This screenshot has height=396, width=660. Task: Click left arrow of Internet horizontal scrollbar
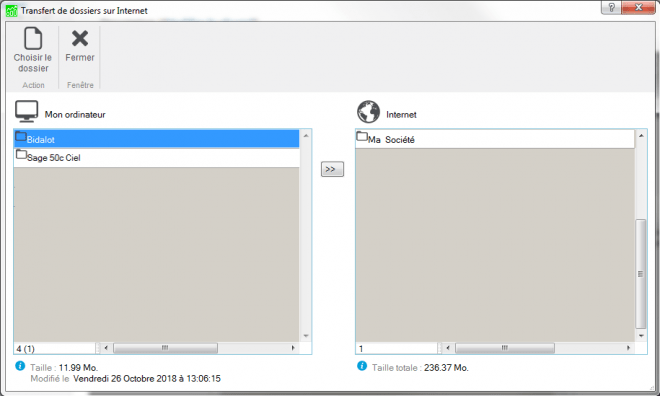pos(448,348)
